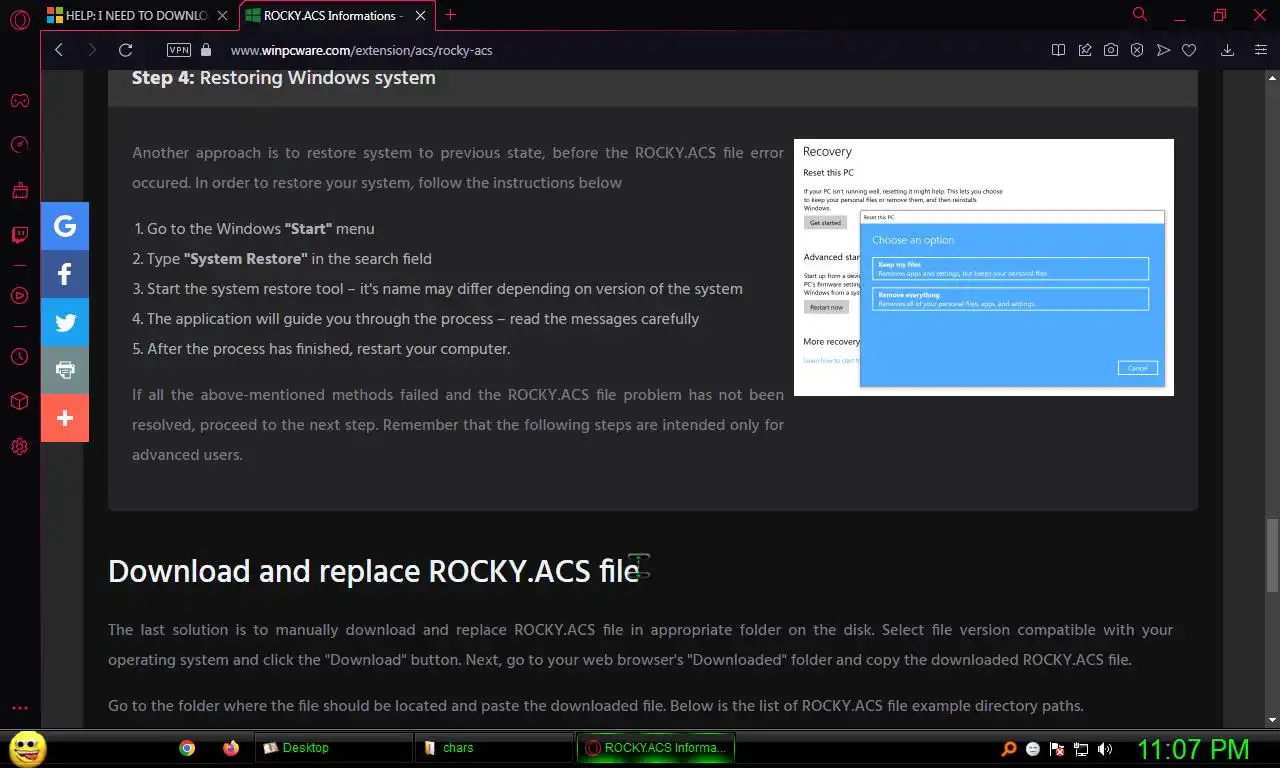Click the address bar URL field
The width and height of the screenshot is (1280, 768).
pos(630,50)
